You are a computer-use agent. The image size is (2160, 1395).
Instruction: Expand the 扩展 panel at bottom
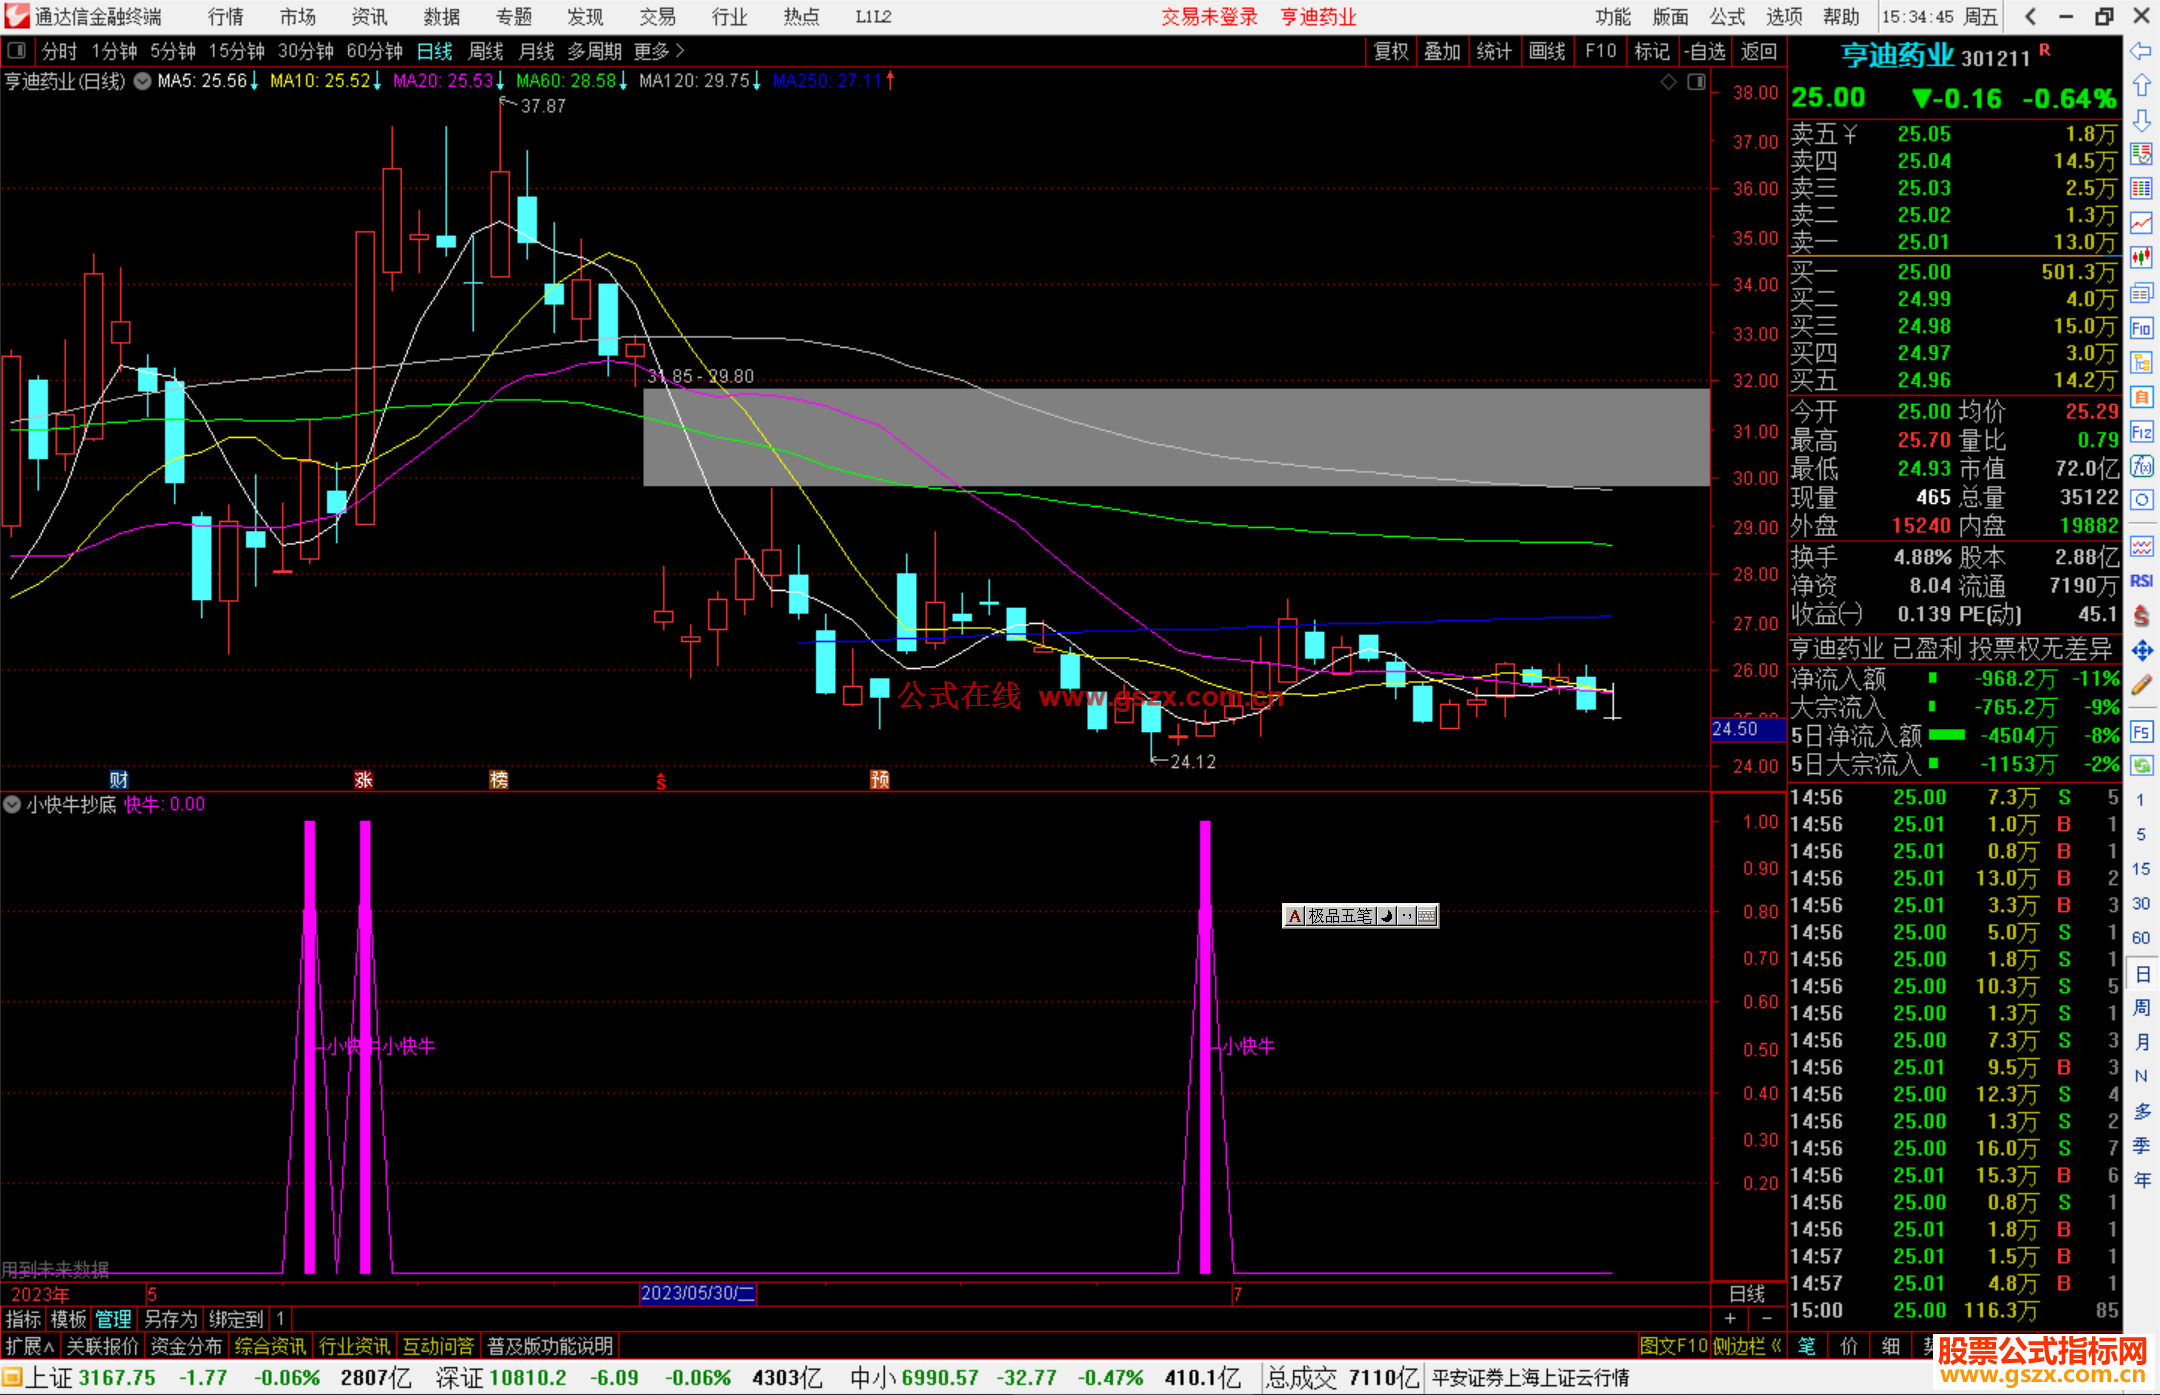pos(30,1346)
